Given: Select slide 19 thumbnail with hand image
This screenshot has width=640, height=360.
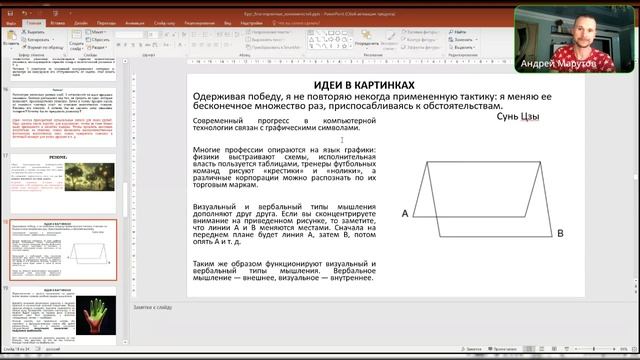Looking at the screenshot, I should point(63,316).
